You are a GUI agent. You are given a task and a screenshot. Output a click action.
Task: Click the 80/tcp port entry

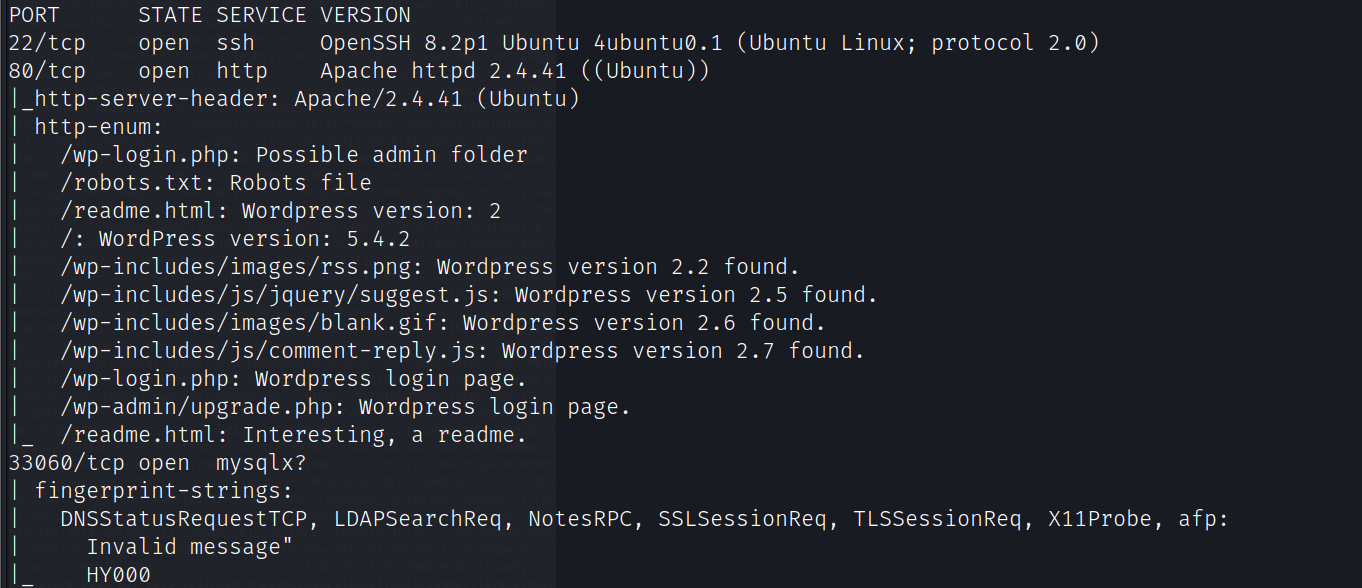click(x=47, y=71)
